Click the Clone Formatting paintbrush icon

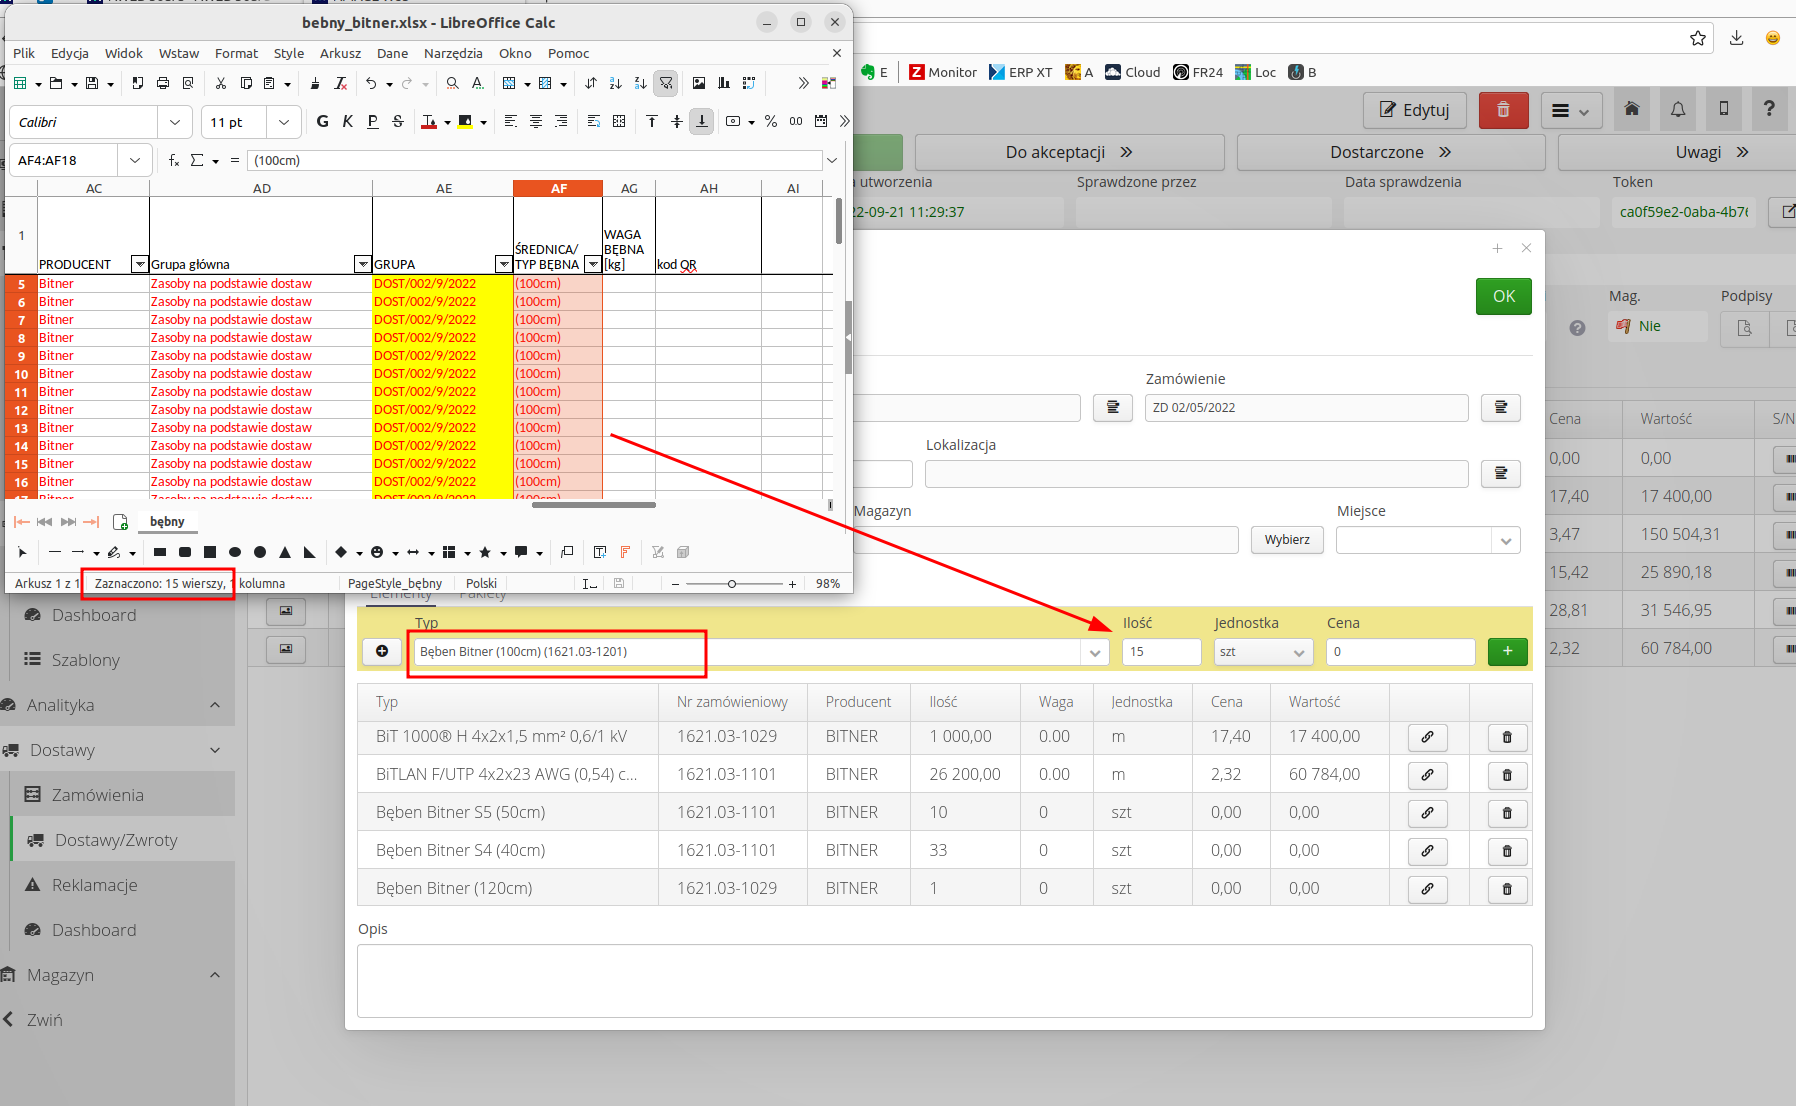314,84
